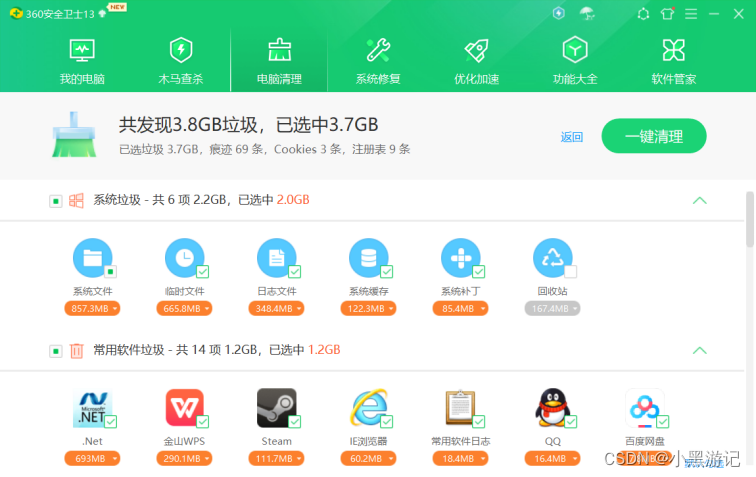The width and height of the screenshot is (756, 477).
Task: Click the IE浏览器 icon
Action: [x=368, y=408]
